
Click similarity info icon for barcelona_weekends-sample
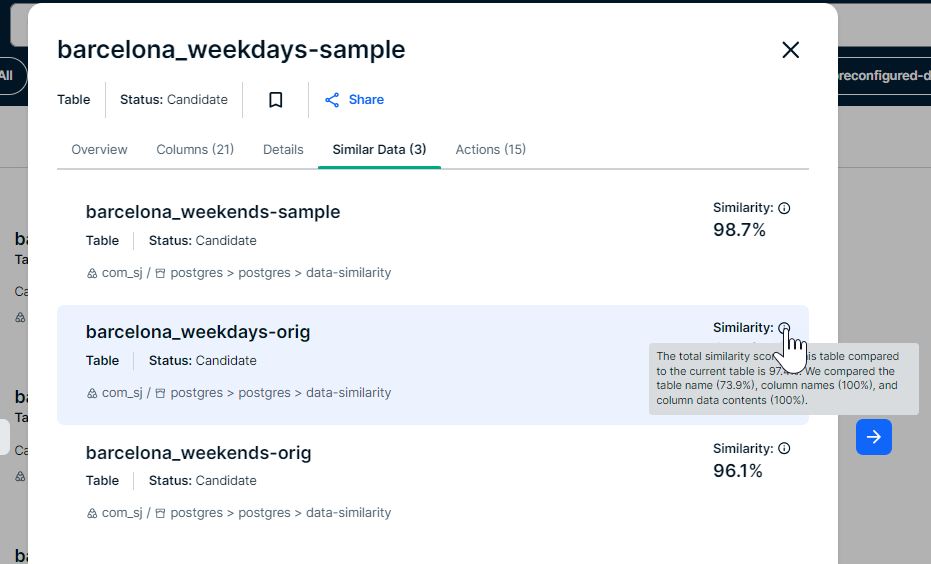point(784,208)
